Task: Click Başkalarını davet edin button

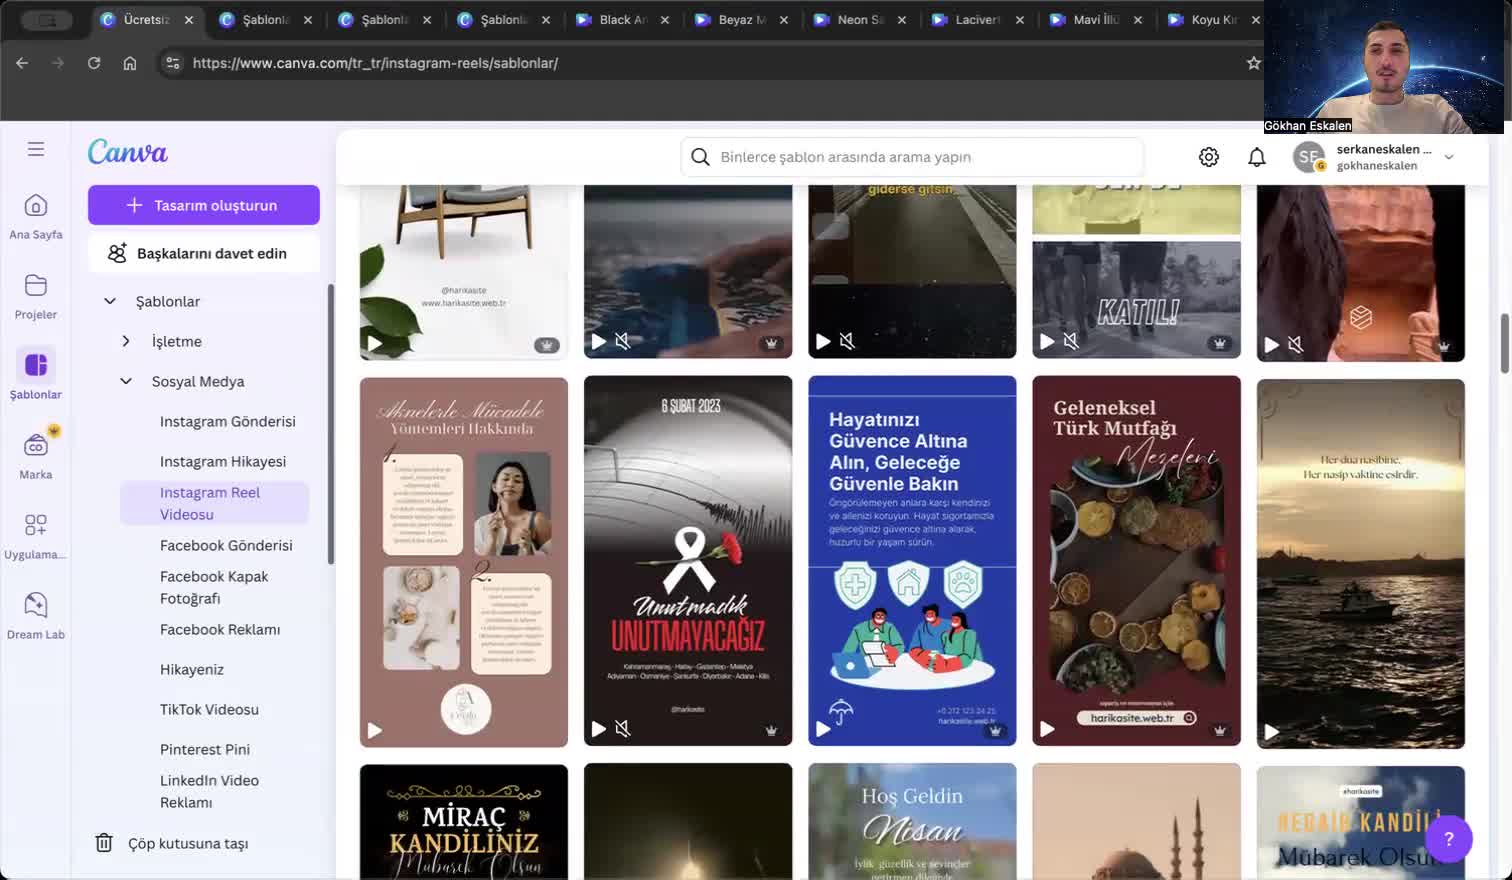Action: click(x=204, y=253)
